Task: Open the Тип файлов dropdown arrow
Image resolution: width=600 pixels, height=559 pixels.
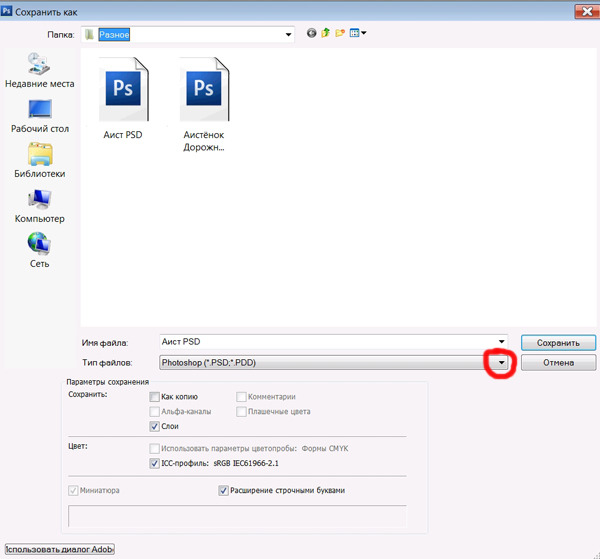Action: pyautogui.click(x=501, y=362)
